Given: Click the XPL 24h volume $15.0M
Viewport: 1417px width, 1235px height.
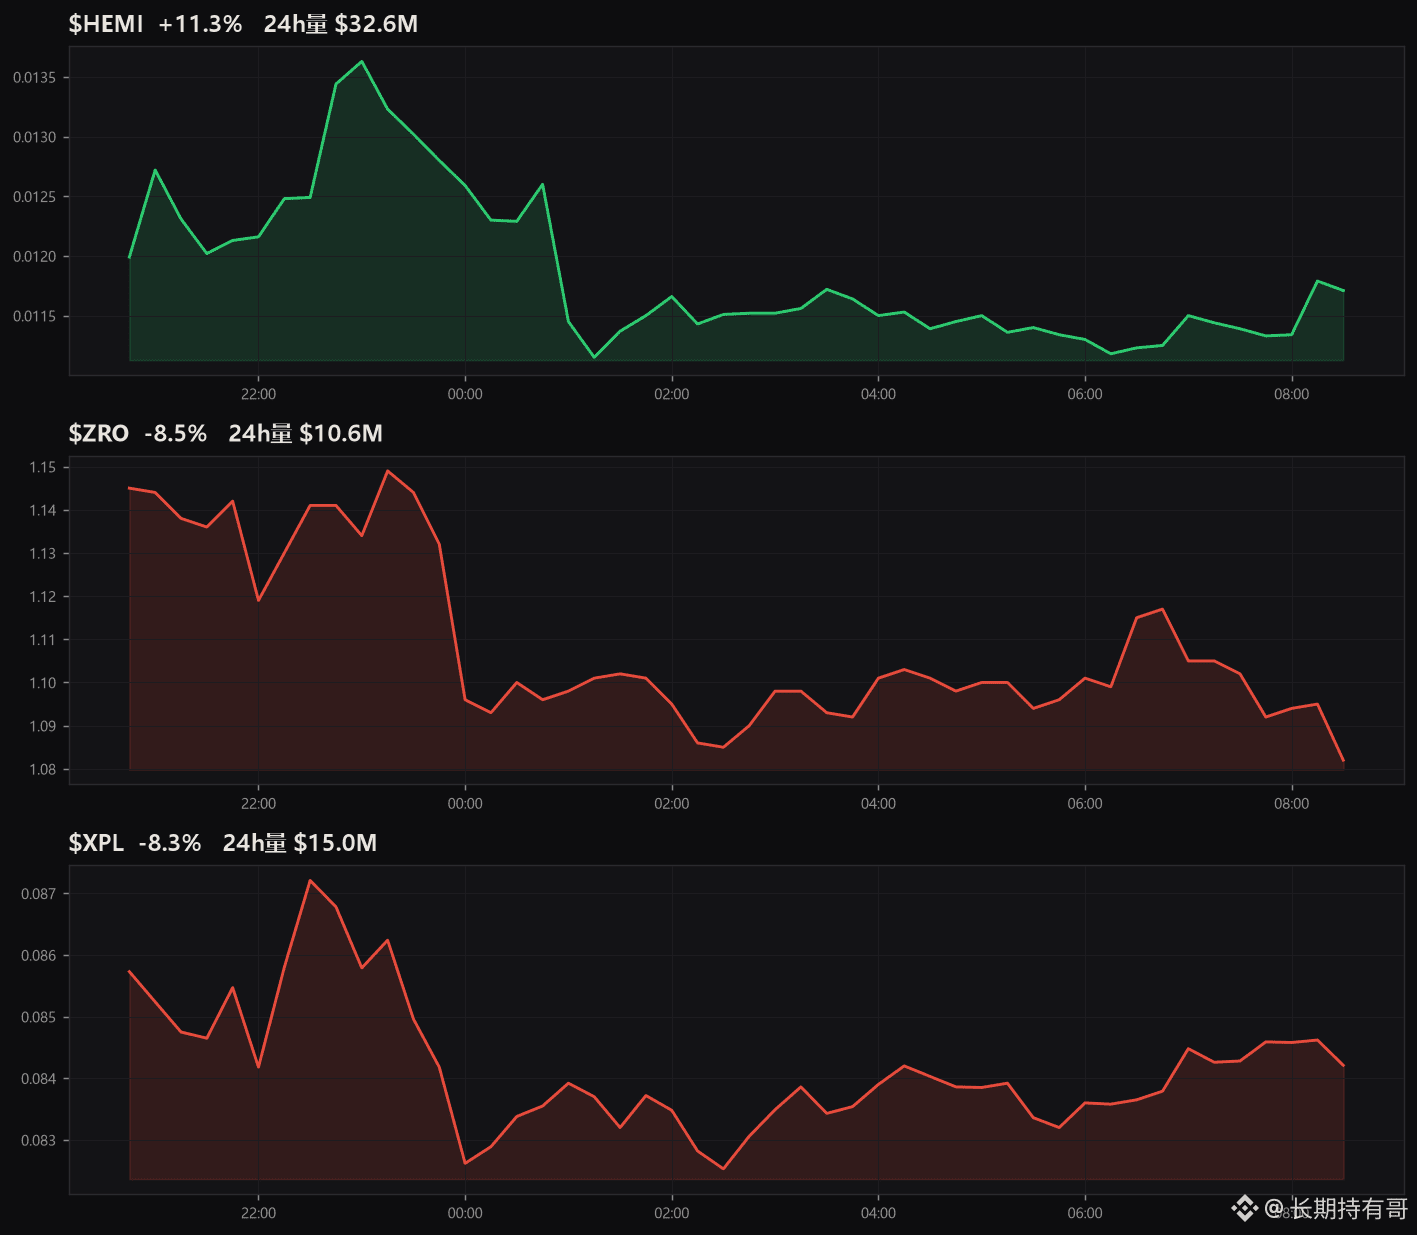Looking at the screenshot, I should click(x=300, y=843).
